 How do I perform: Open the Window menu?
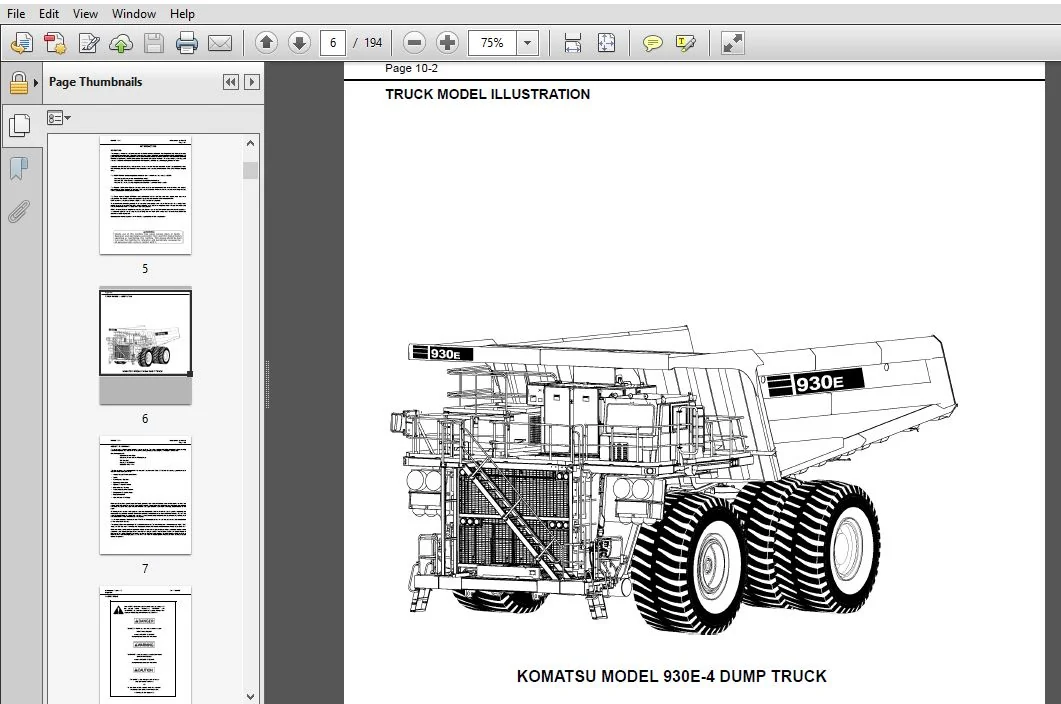[x=134, y=14]
